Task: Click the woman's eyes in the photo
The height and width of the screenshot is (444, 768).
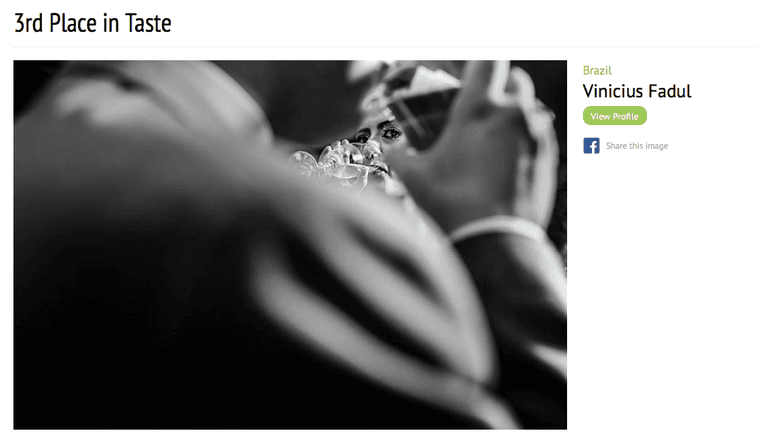Action: 378,133
